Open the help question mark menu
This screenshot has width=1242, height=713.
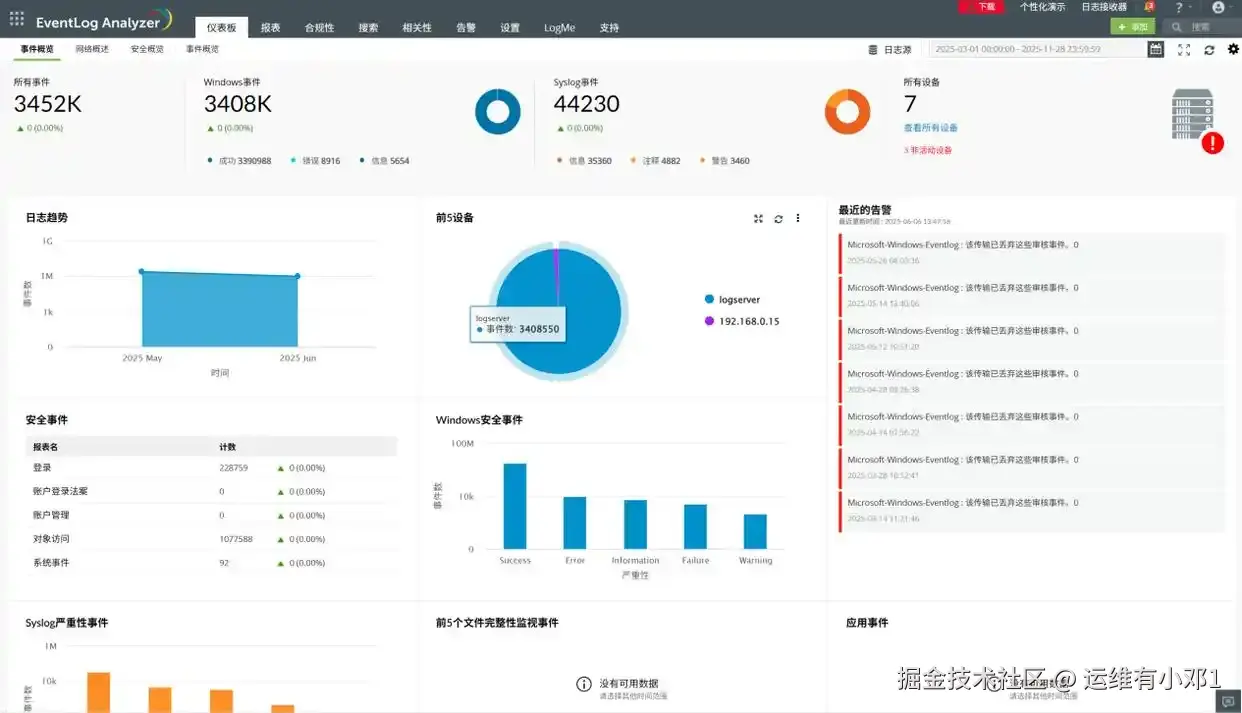(x=1179, y=7)
